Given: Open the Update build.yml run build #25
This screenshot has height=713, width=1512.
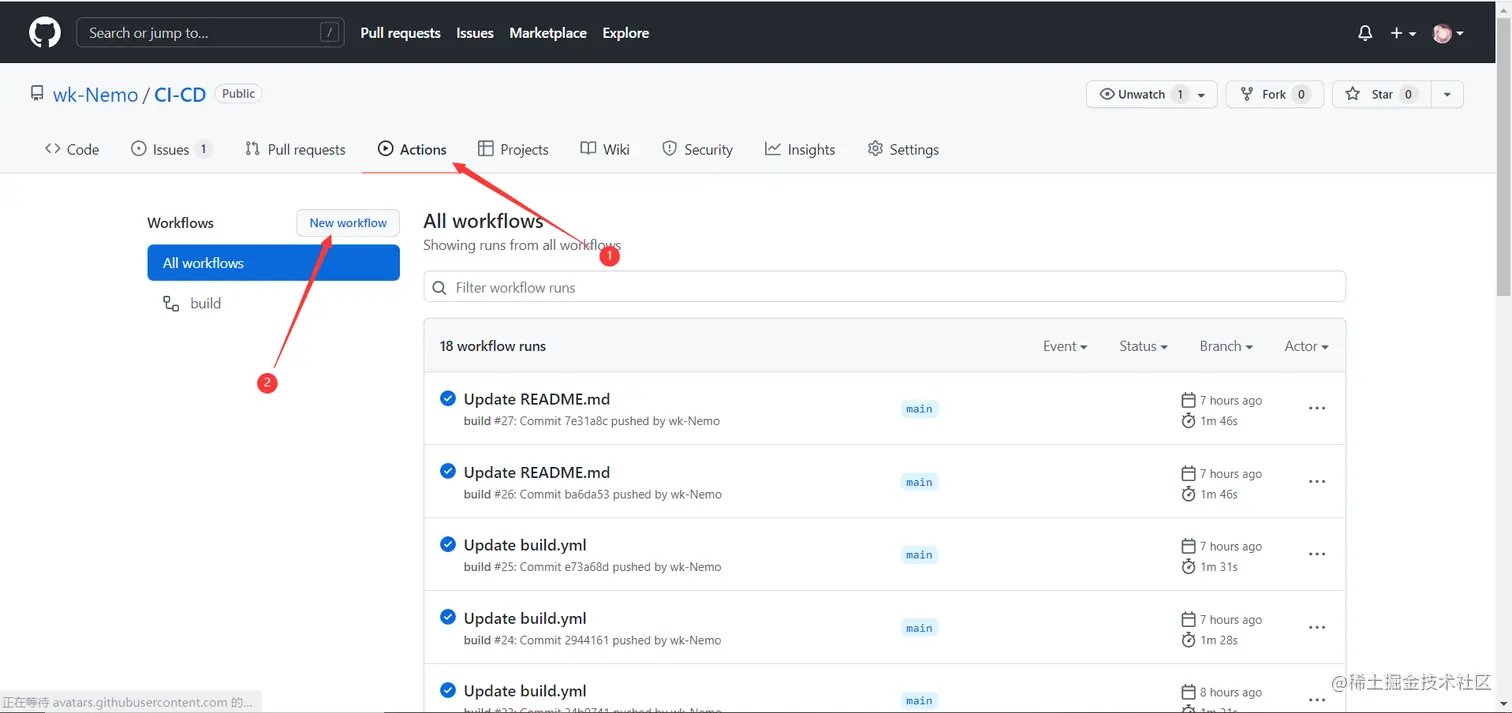Looking at the screenshot, I should [x=525, y=545].
